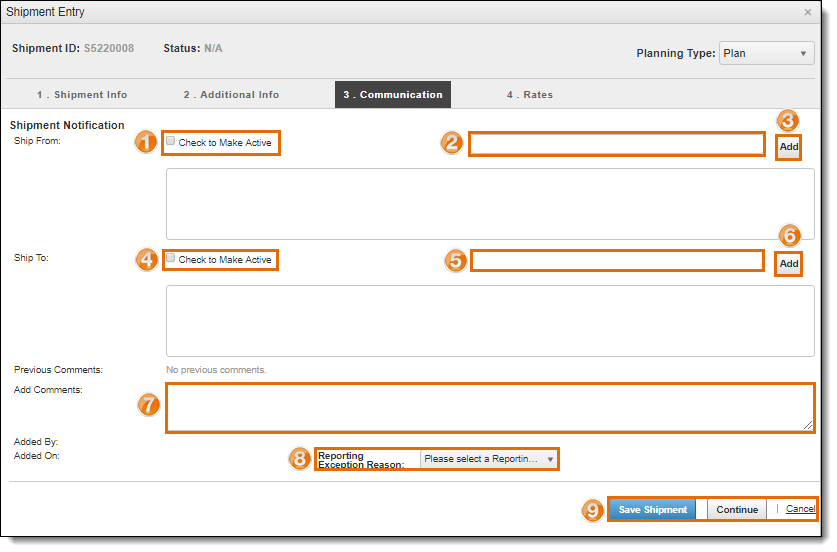Click Add next to Ship From email field
The width and height of the screenshot is (837, 552).
pyautogui.click(x=788, y=147)
